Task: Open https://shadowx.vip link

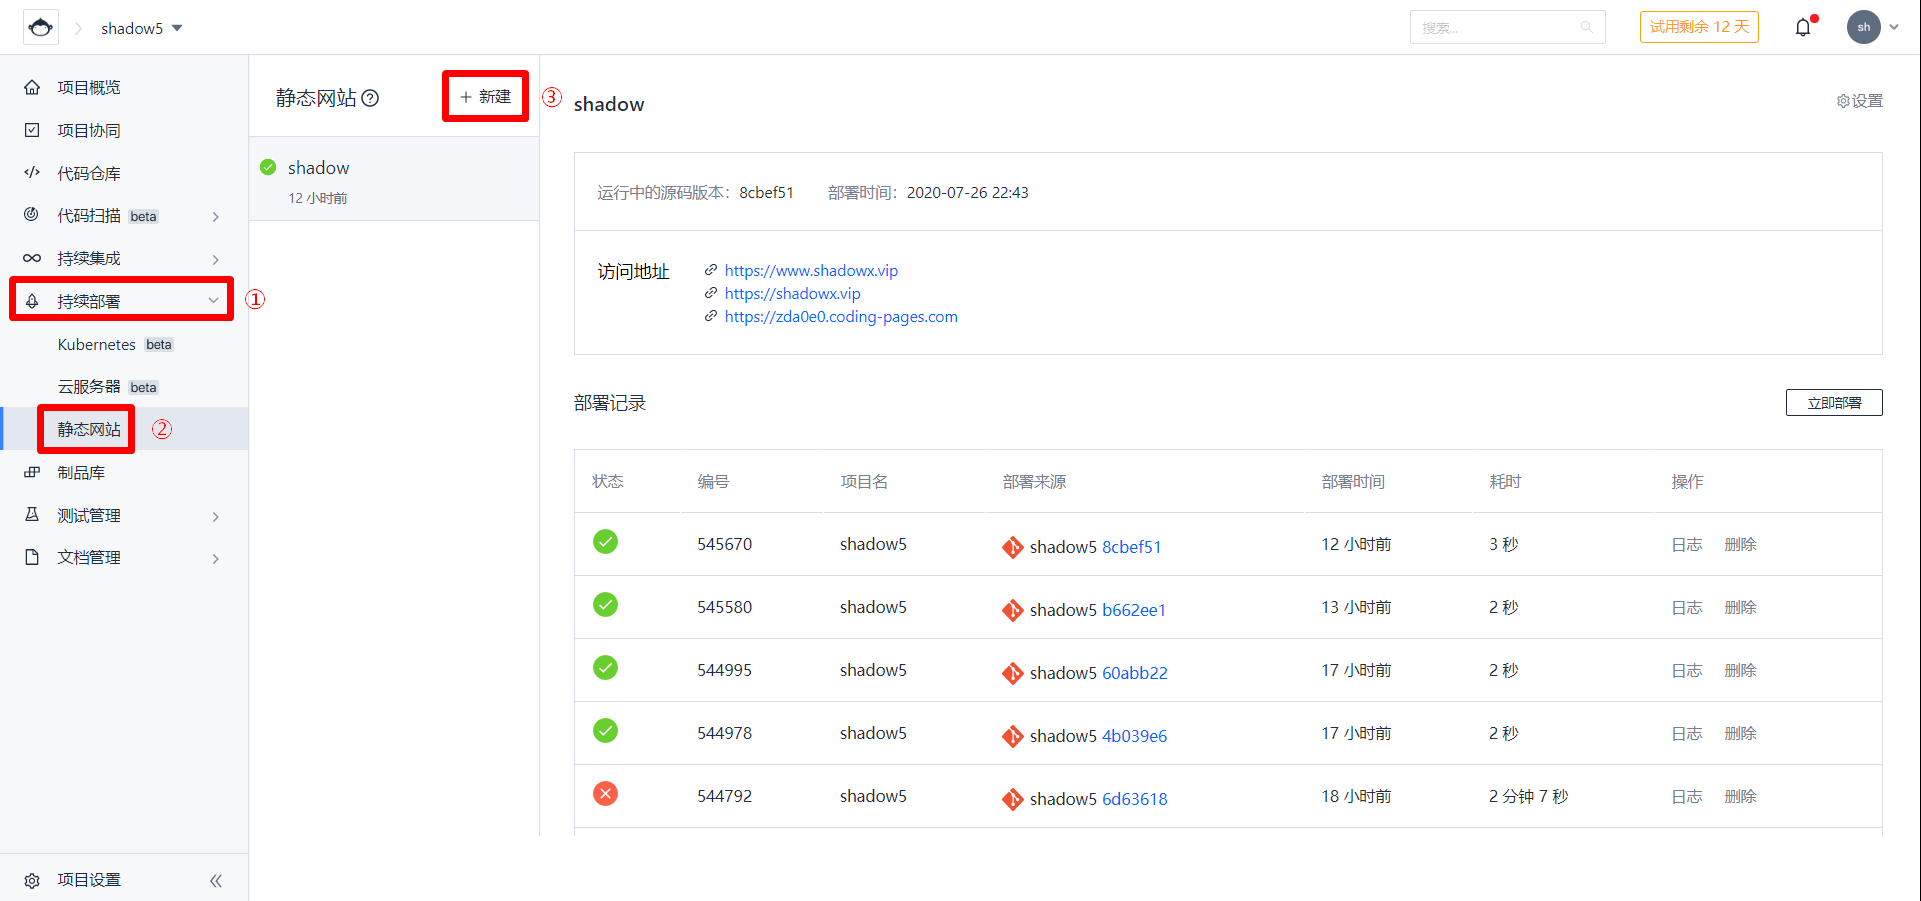Action: tap(792, 293)
